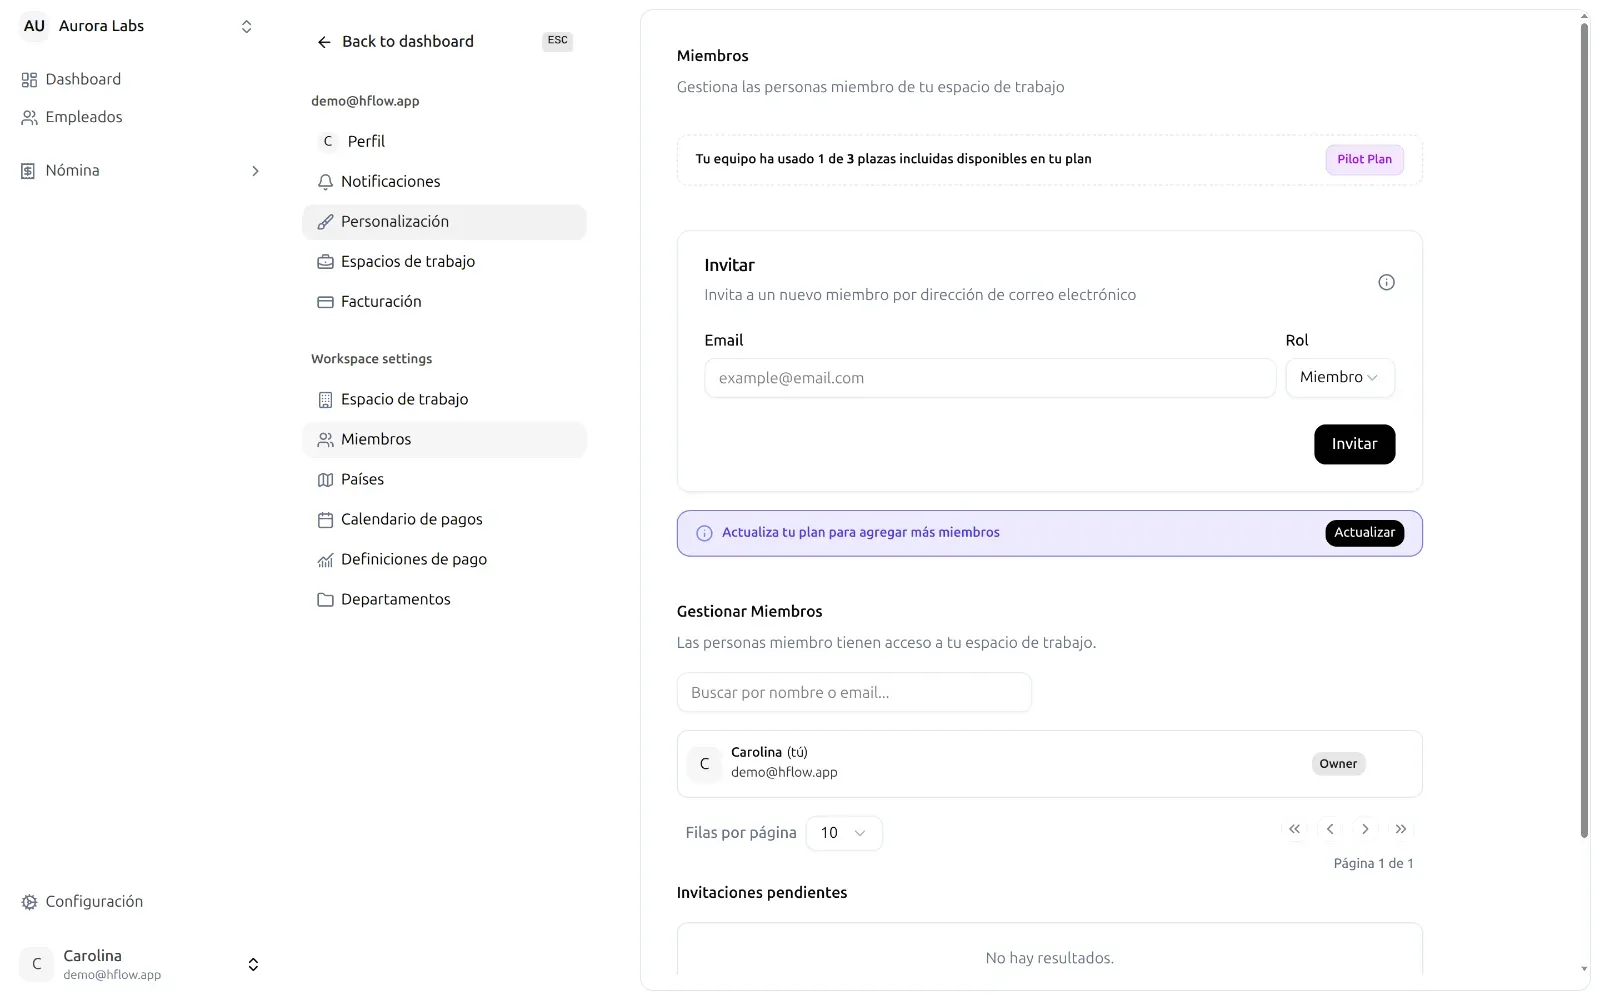The image size is (1600, 1000).
Task: Select Perfil in settings menu
Action: click(x=444, y=142)
